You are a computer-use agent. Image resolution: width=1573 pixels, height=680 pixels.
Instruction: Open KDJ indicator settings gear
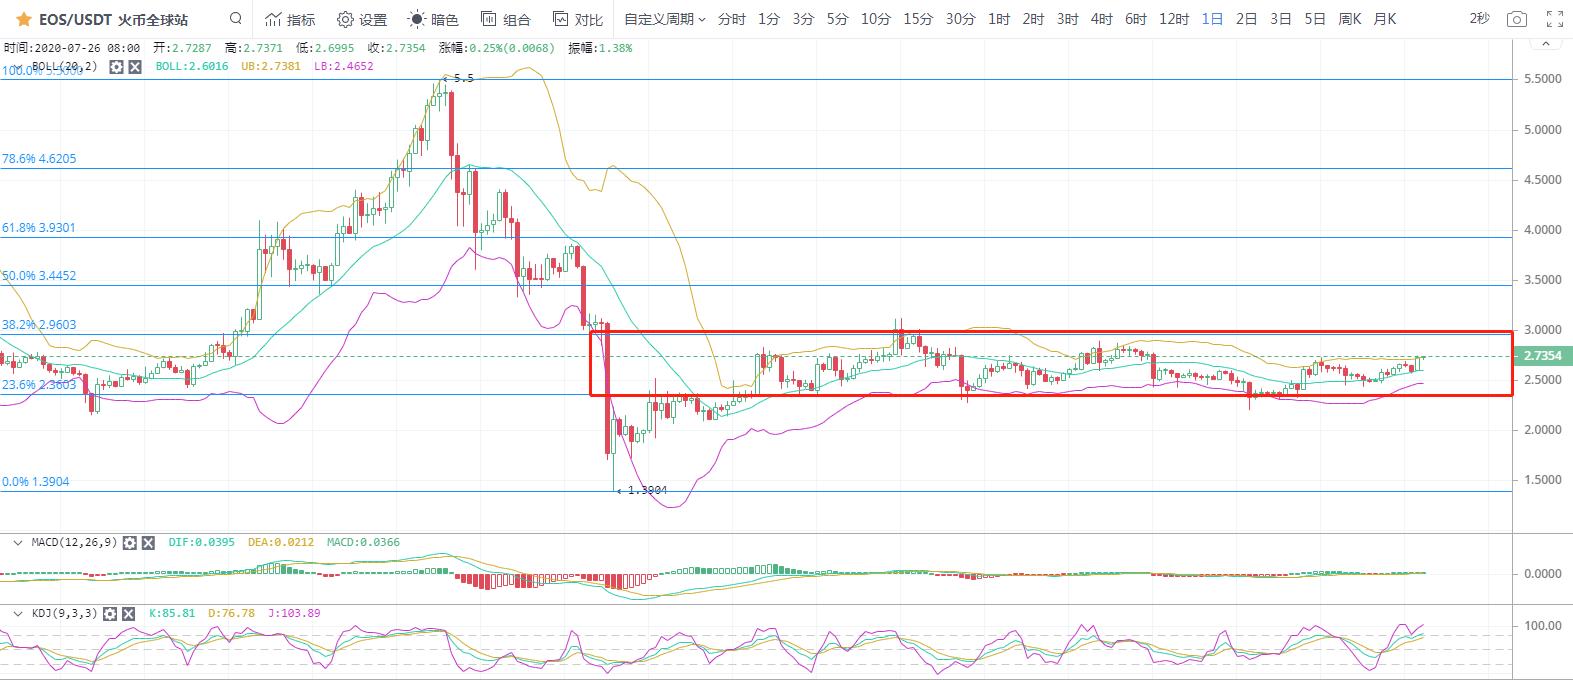click(111, 613)
